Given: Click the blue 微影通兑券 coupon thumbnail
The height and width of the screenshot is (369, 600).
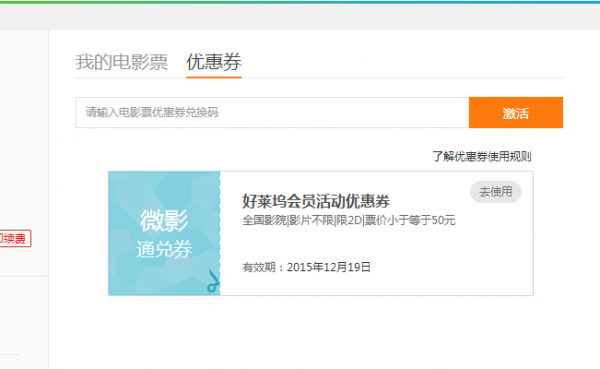Looking at the screenshot, I should click(164, 233).
